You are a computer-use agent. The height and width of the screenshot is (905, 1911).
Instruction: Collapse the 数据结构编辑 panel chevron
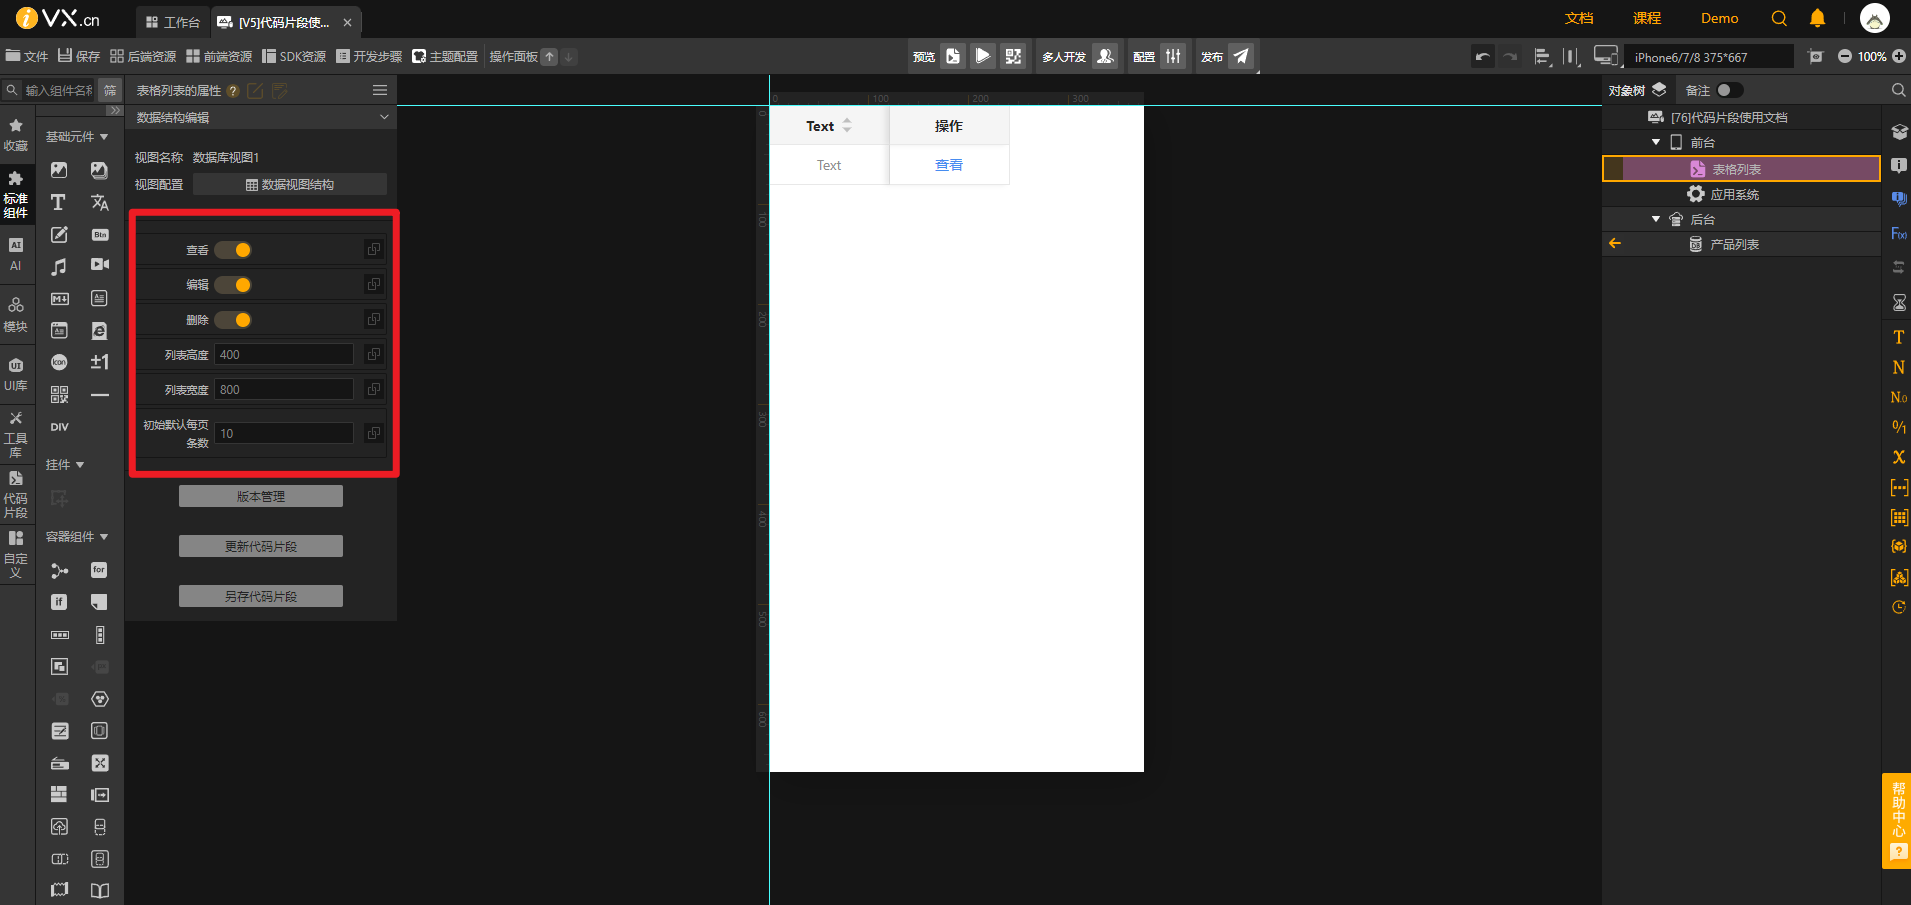pos(384,118)
